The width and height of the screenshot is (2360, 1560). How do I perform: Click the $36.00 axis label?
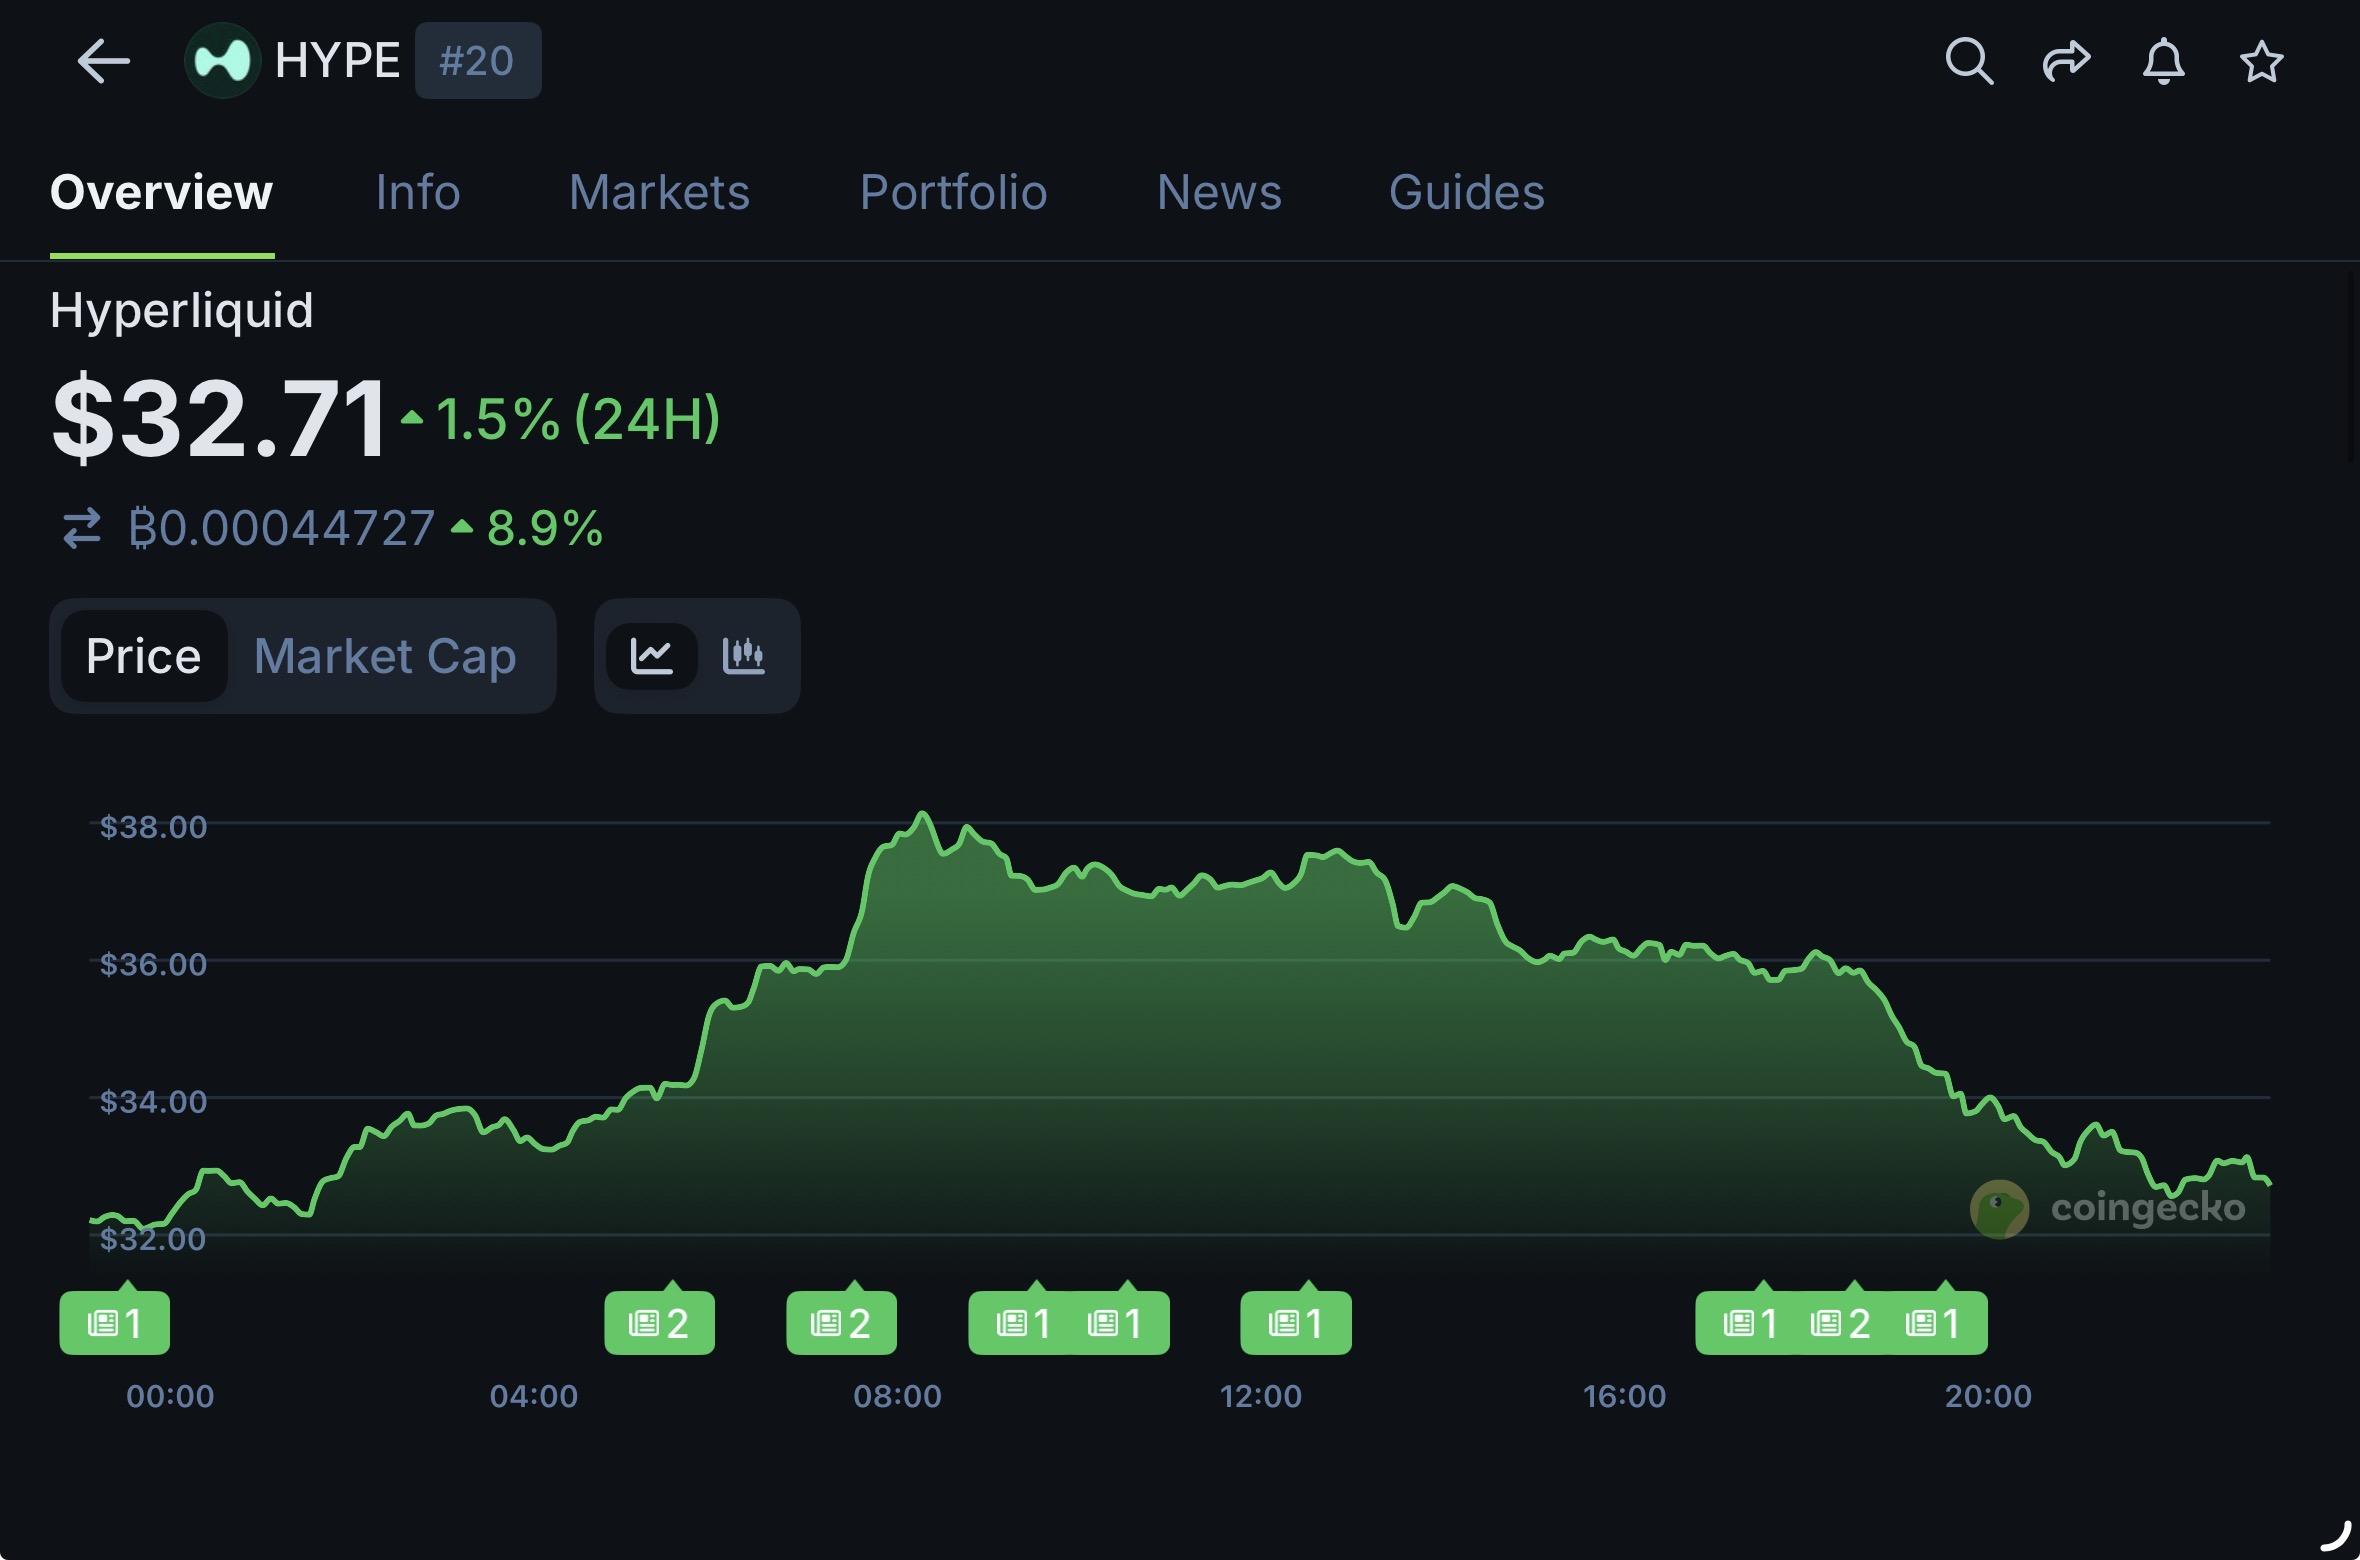153,964
